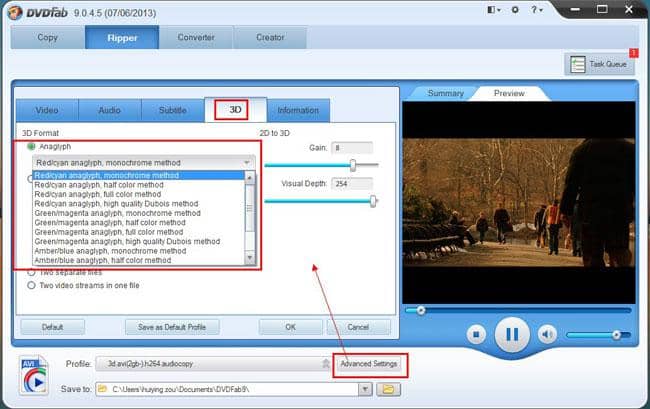Show the Preview panel tab
The height and width of the screenshot is (409, 650).
[x=509, y=93]
